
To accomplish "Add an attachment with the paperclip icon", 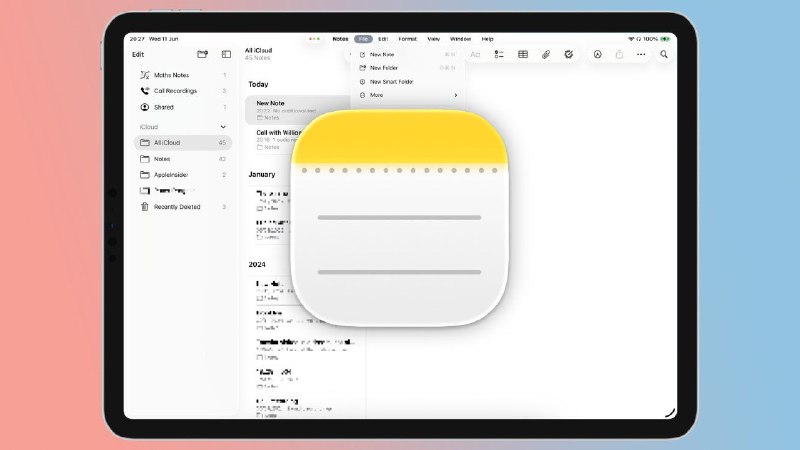I will [x=546, y=54].
